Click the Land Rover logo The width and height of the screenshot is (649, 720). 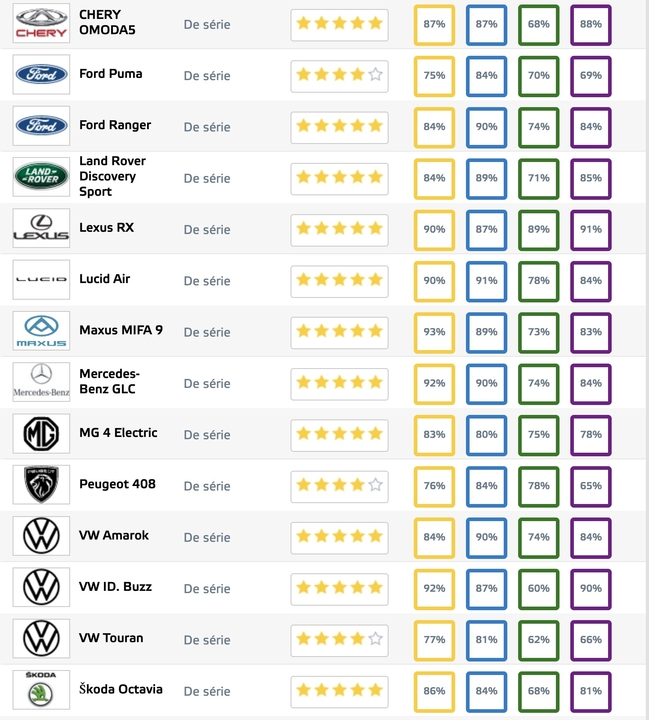(x=41, y=178)
